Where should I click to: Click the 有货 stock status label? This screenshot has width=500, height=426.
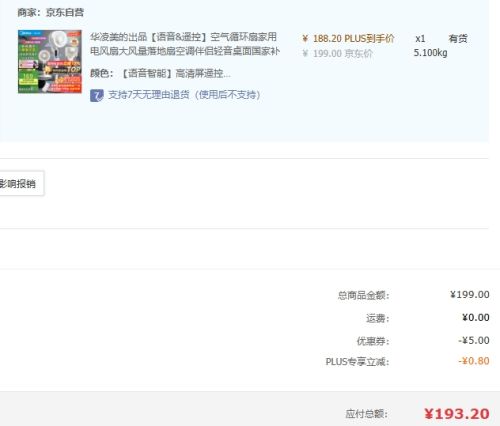(x=458, y=39)
